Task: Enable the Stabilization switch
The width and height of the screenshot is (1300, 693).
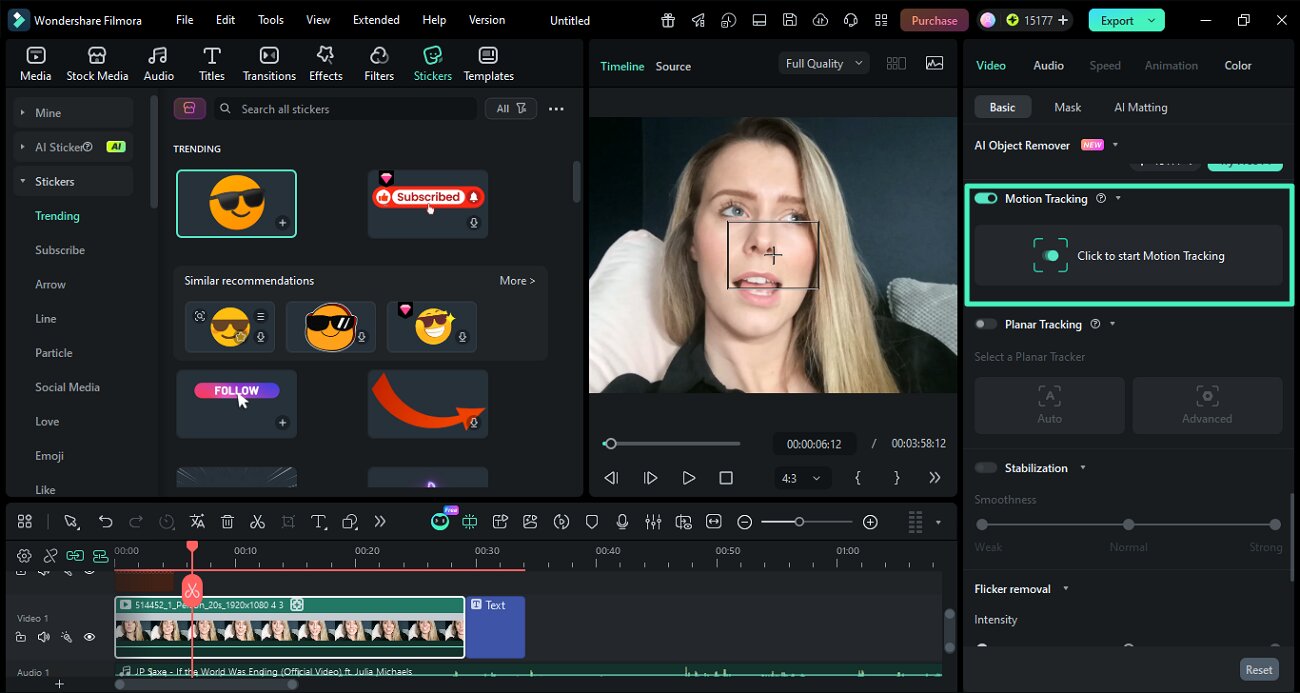Action: [x=986, y=468]
